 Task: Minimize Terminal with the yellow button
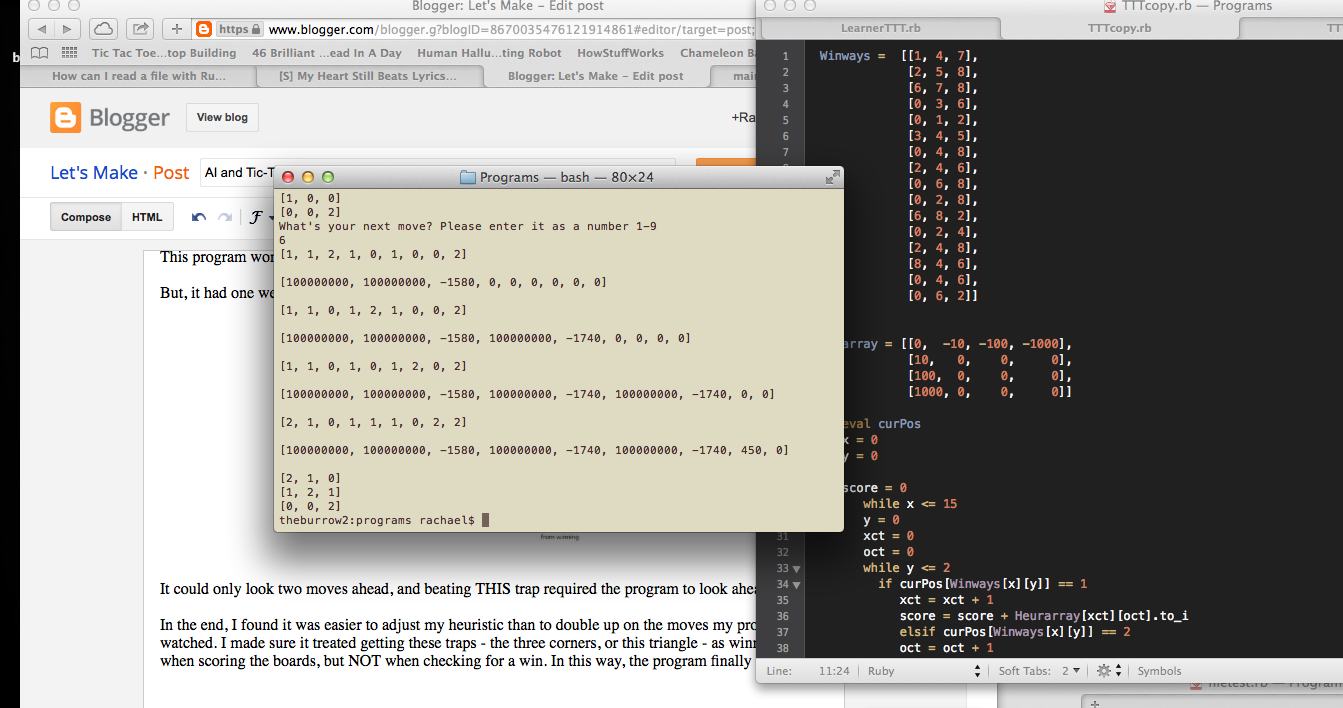pos(308,177)
